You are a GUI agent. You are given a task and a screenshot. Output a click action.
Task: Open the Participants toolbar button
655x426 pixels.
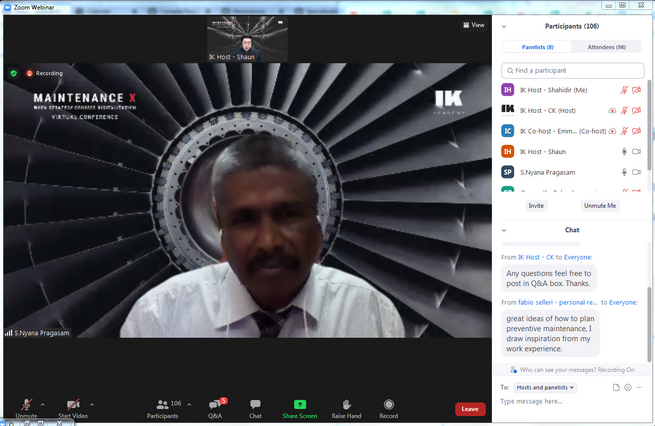[162, 409]
